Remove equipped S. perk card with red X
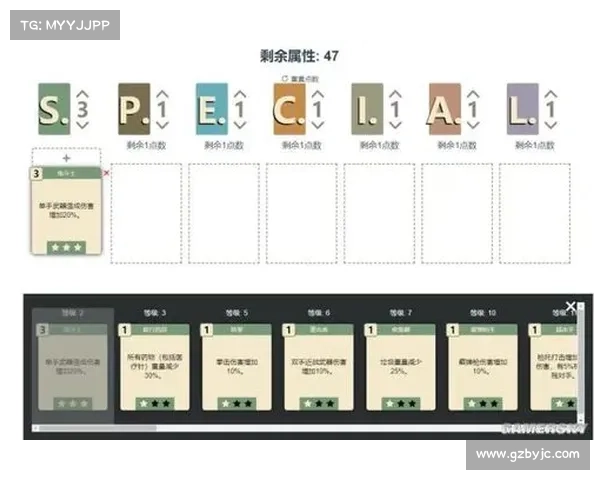Screen dimensions: 600x480 pos(106,173)
